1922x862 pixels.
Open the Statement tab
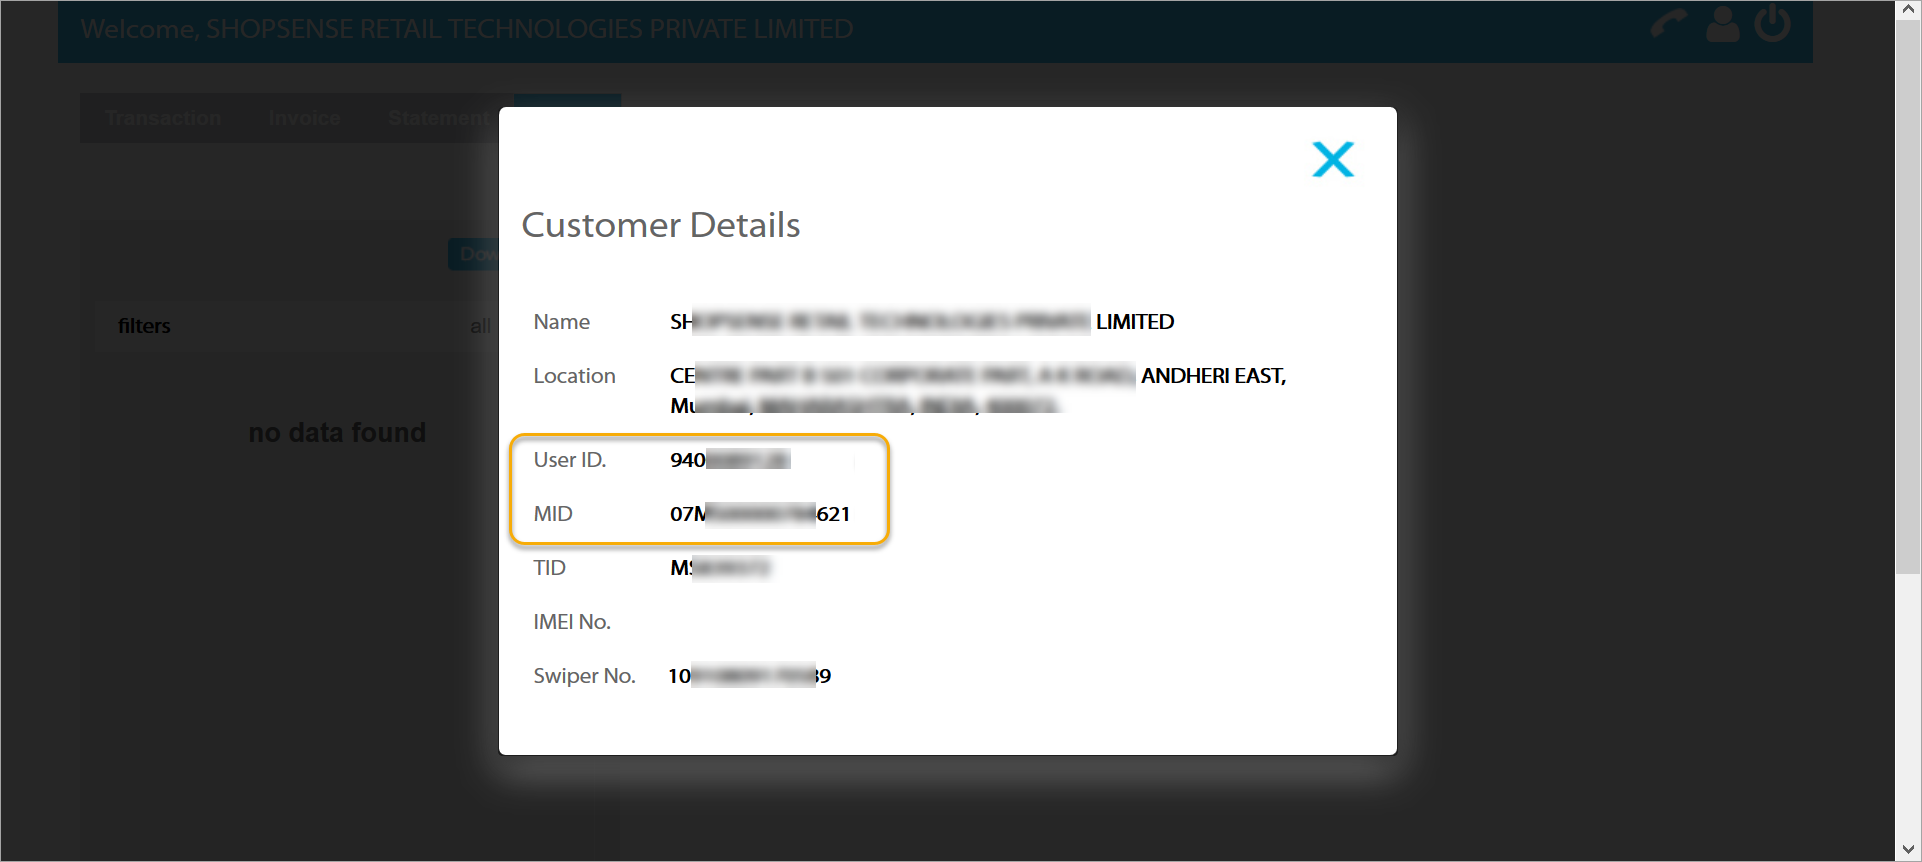coord(438,118)
